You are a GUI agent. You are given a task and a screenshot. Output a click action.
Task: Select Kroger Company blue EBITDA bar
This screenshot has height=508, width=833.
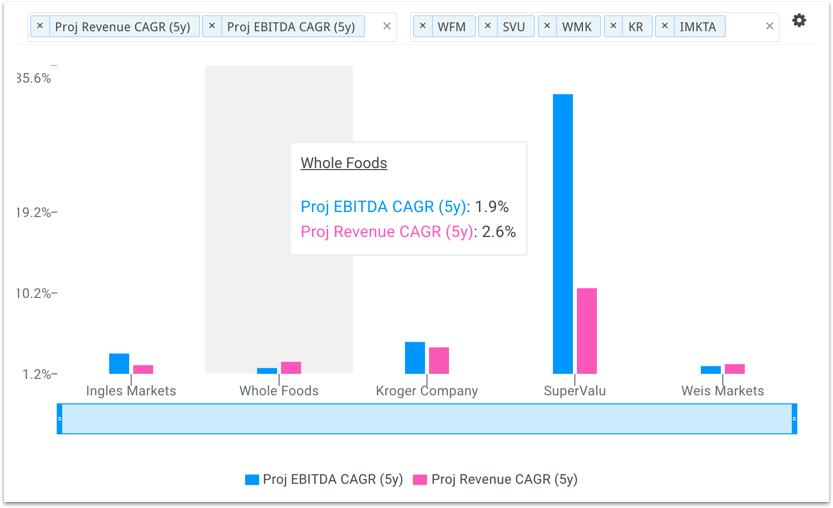(x=415, y=358)
